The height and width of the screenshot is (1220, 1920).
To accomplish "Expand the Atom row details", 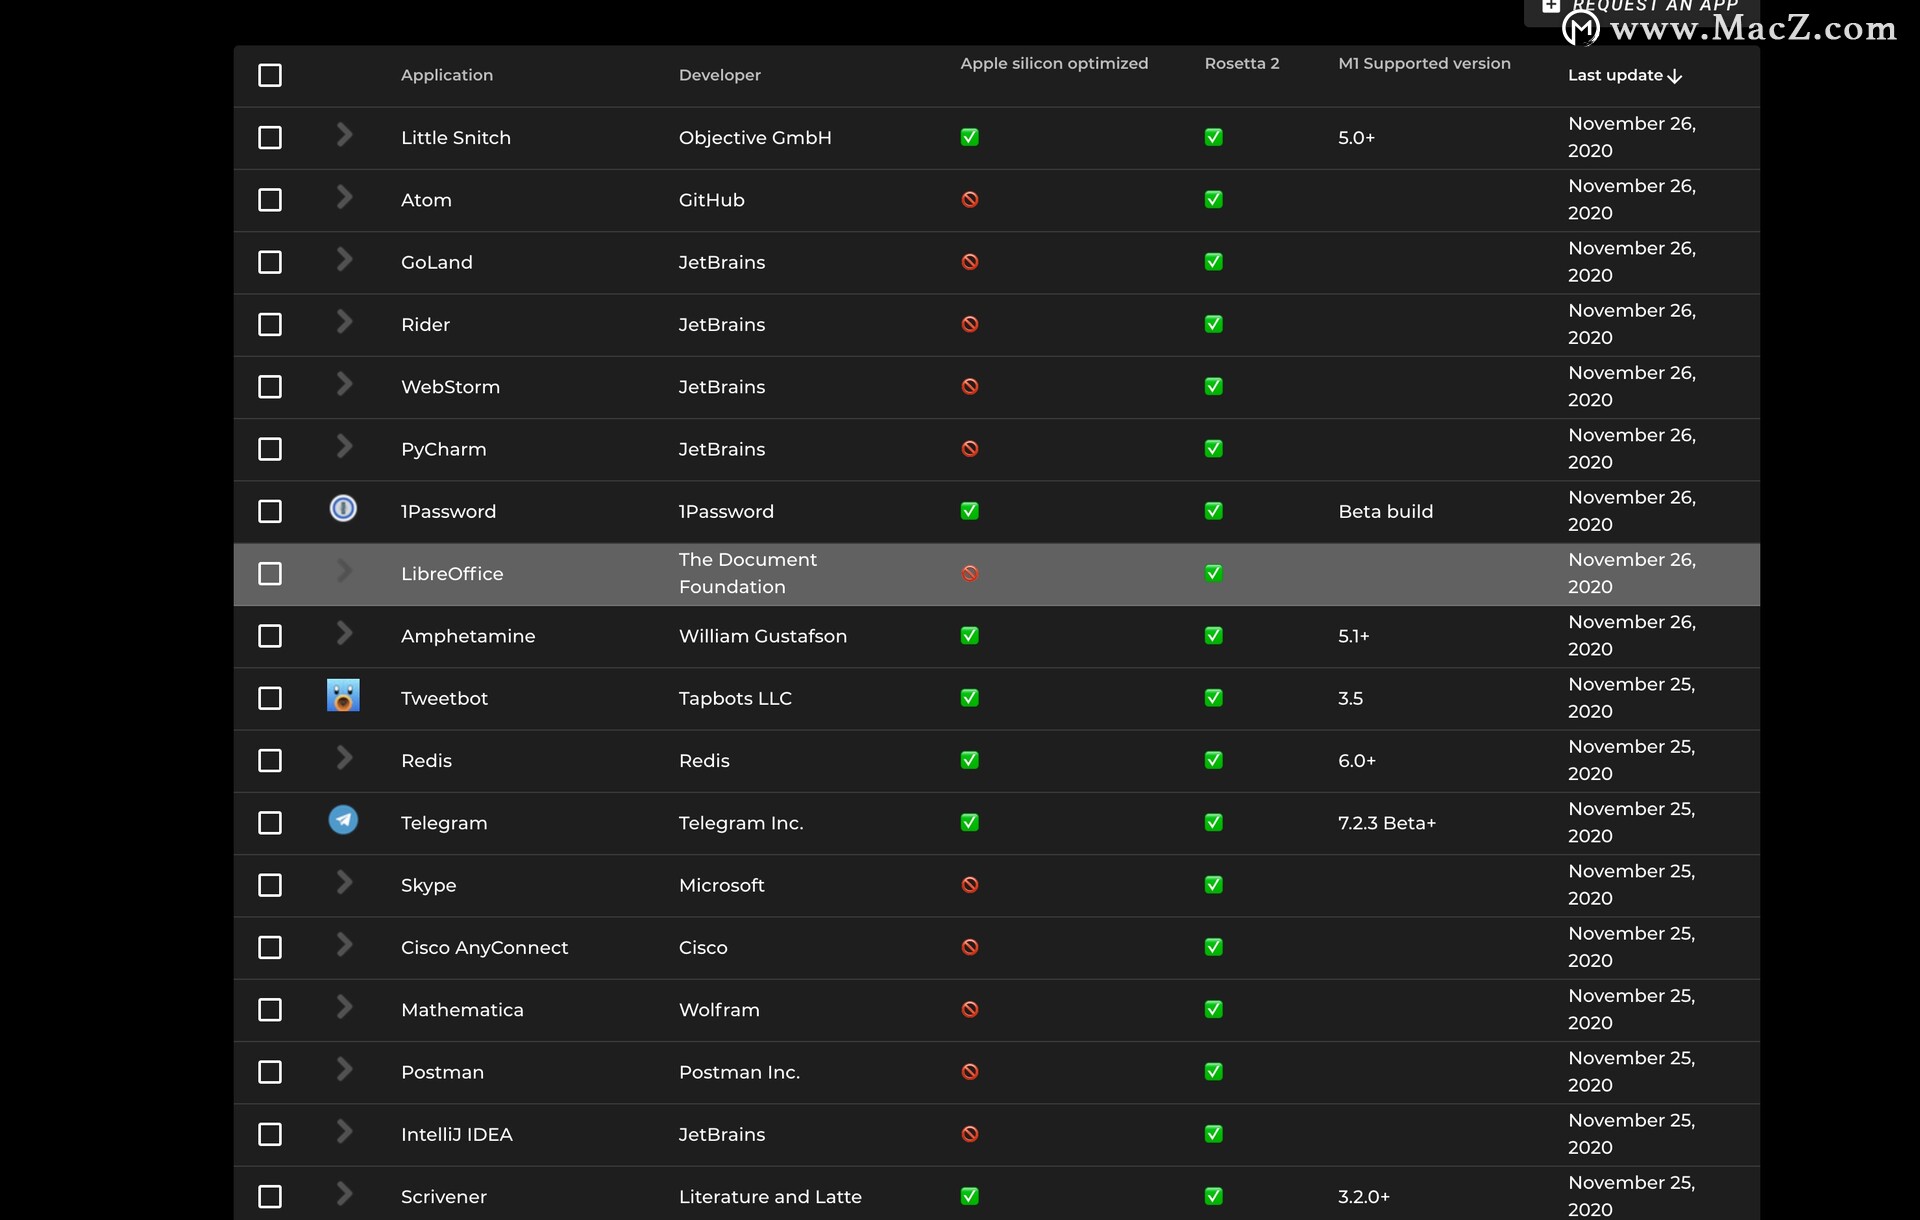I will 344,197.
